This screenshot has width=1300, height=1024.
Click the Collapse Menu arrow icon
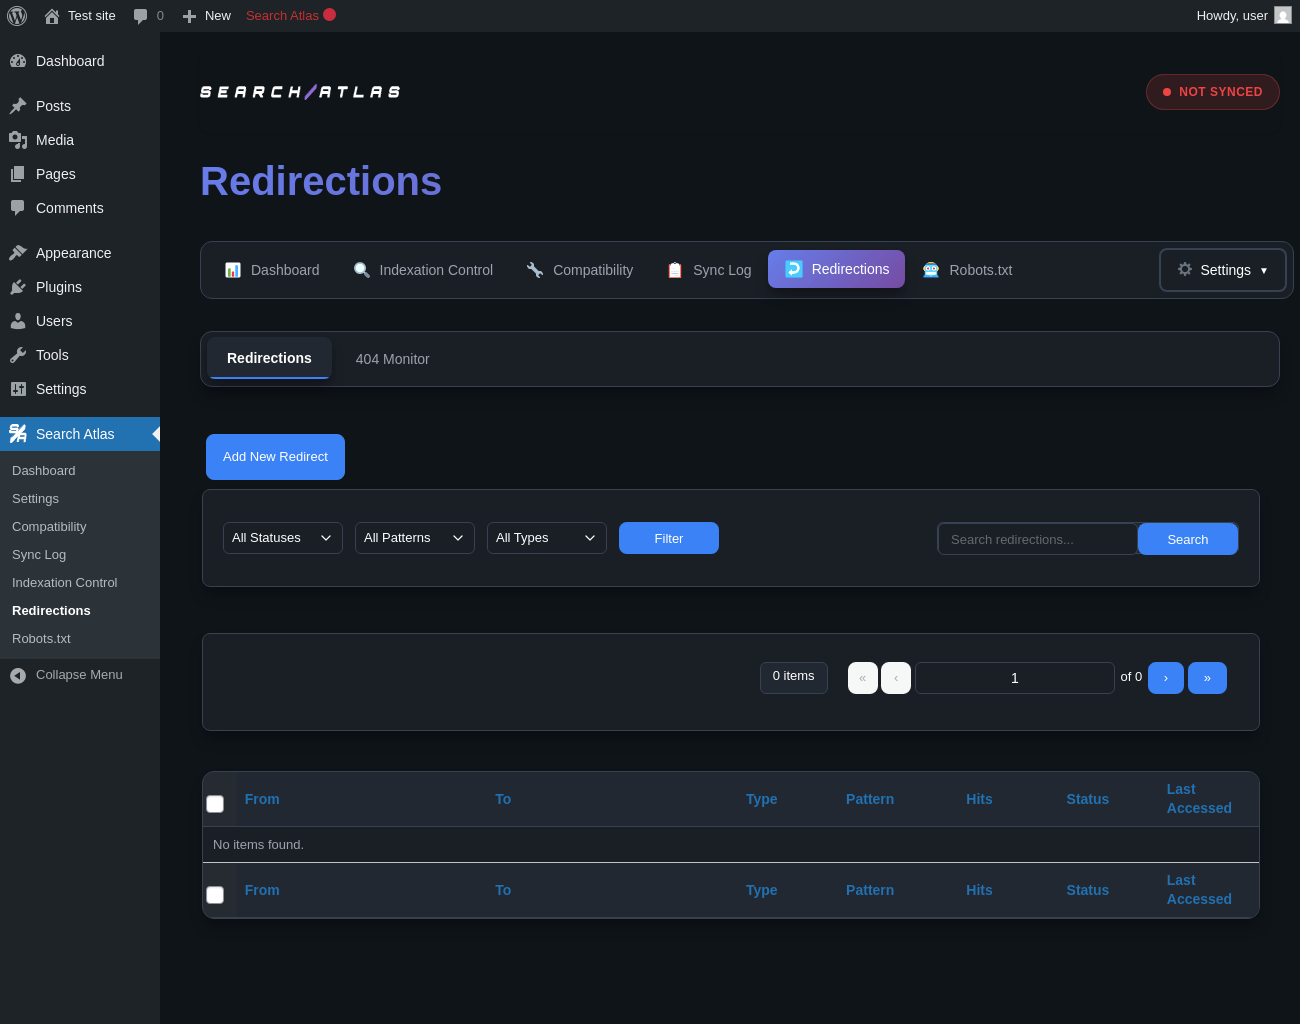tap(18, 676)
